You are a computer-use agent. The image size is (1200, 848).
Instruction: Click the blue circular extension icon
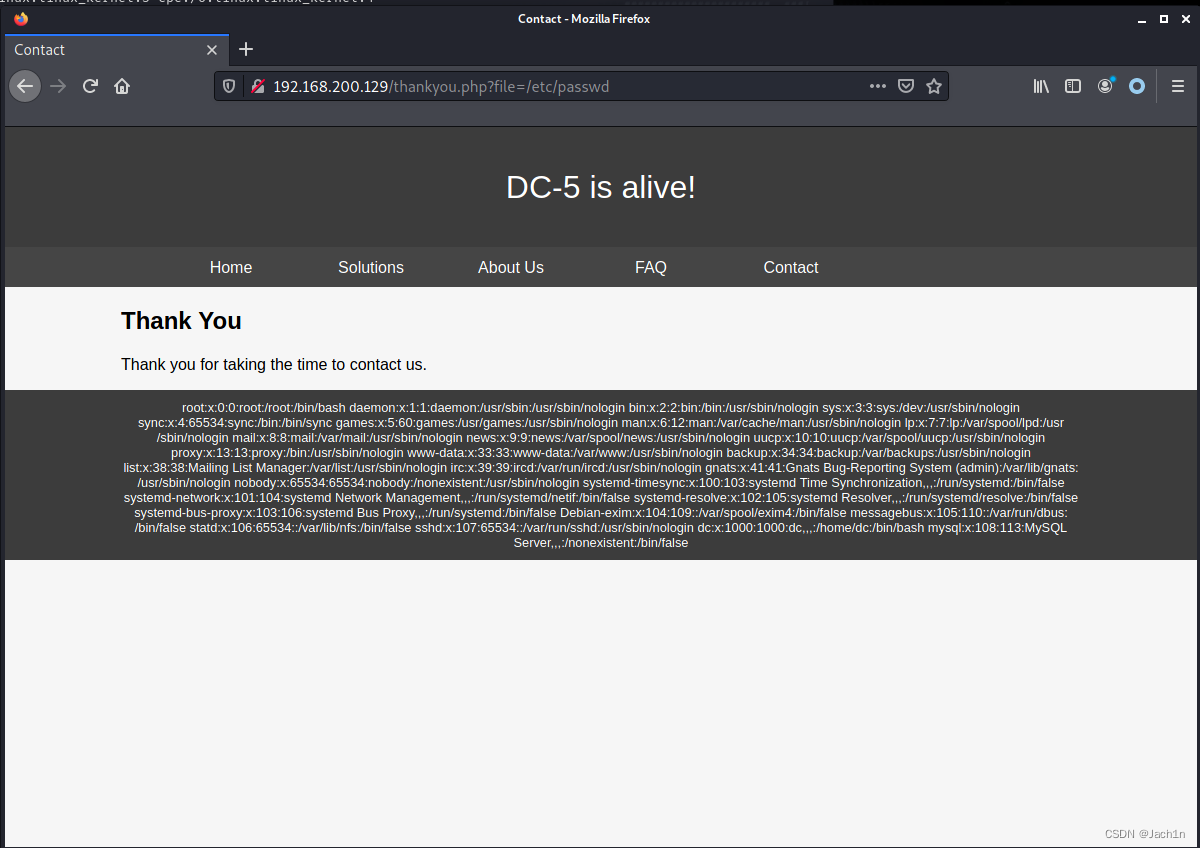pos(1137,87)
